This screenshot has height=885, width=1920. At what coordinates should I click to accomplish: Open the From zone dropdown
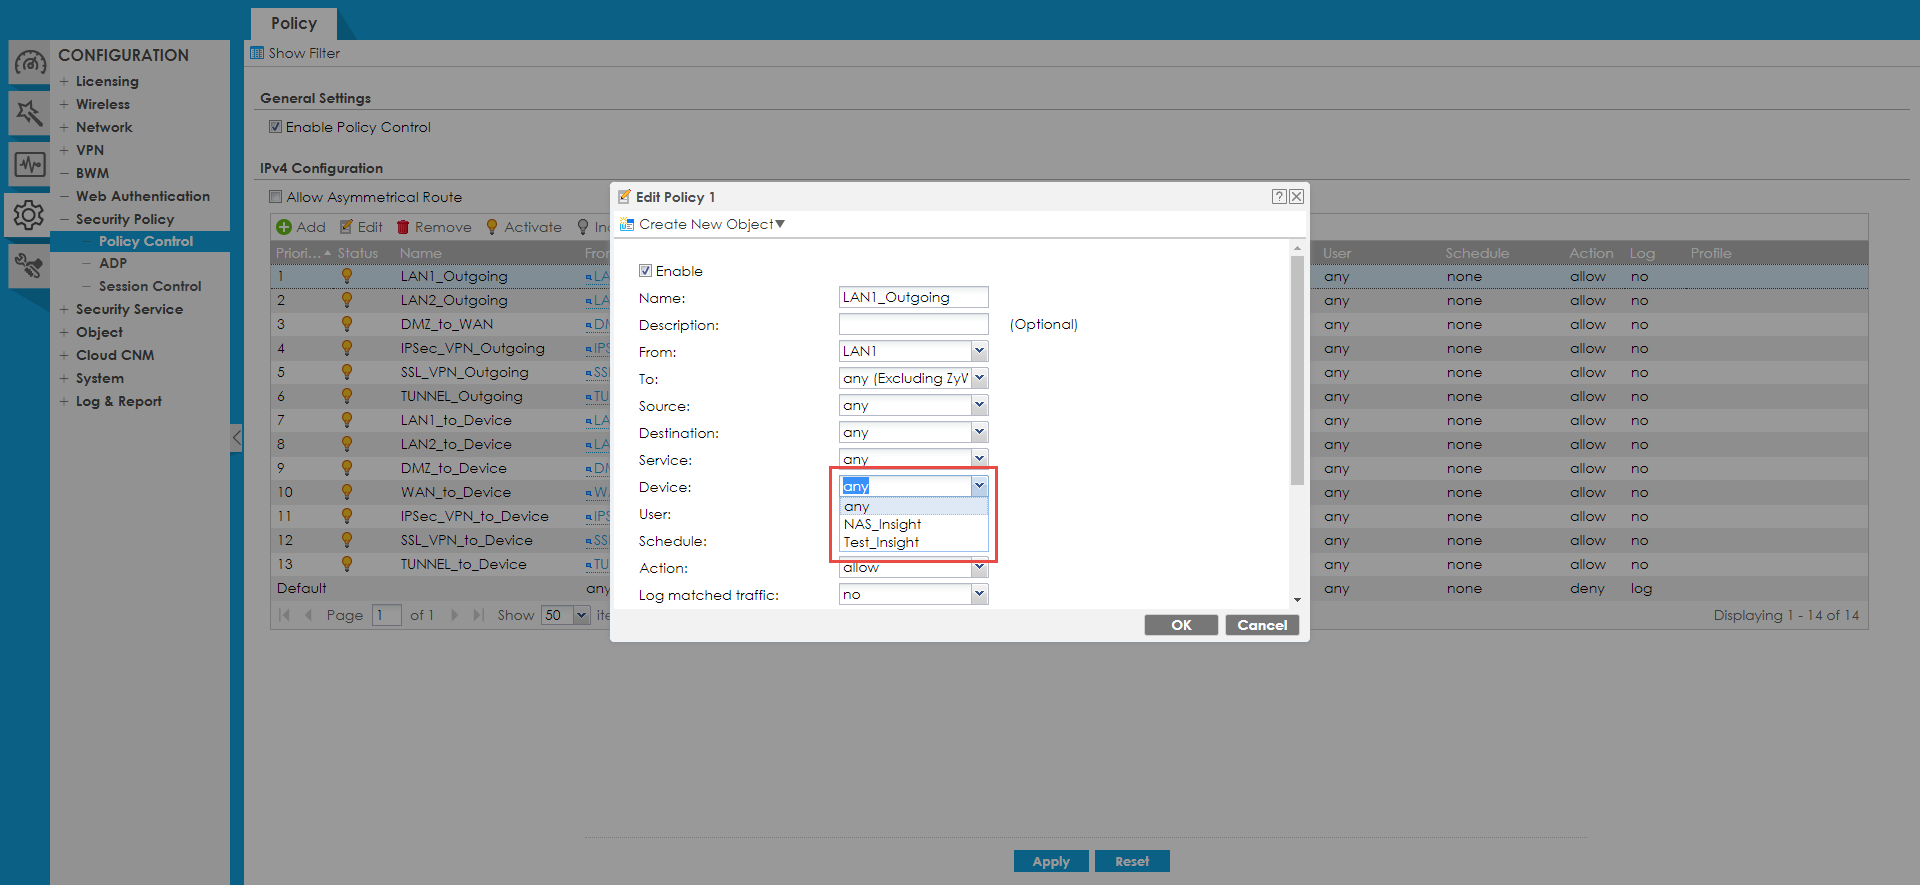979,351
